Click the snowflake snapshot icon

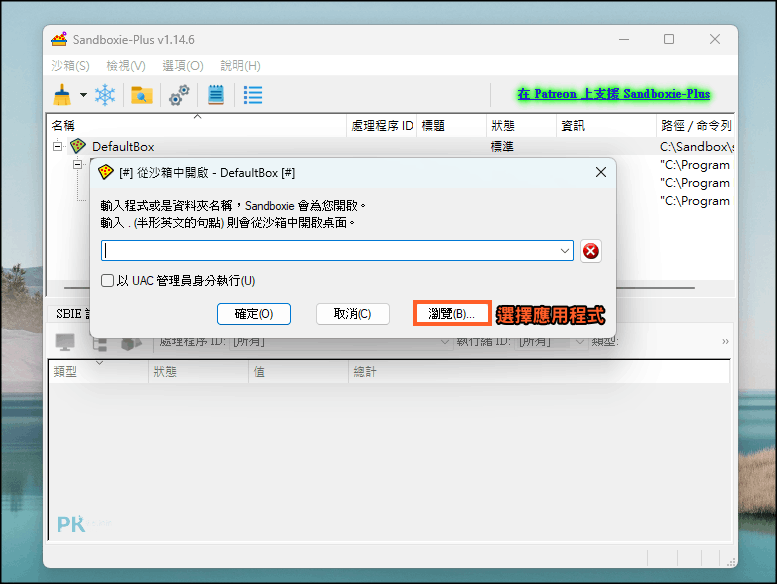(105, 95)
